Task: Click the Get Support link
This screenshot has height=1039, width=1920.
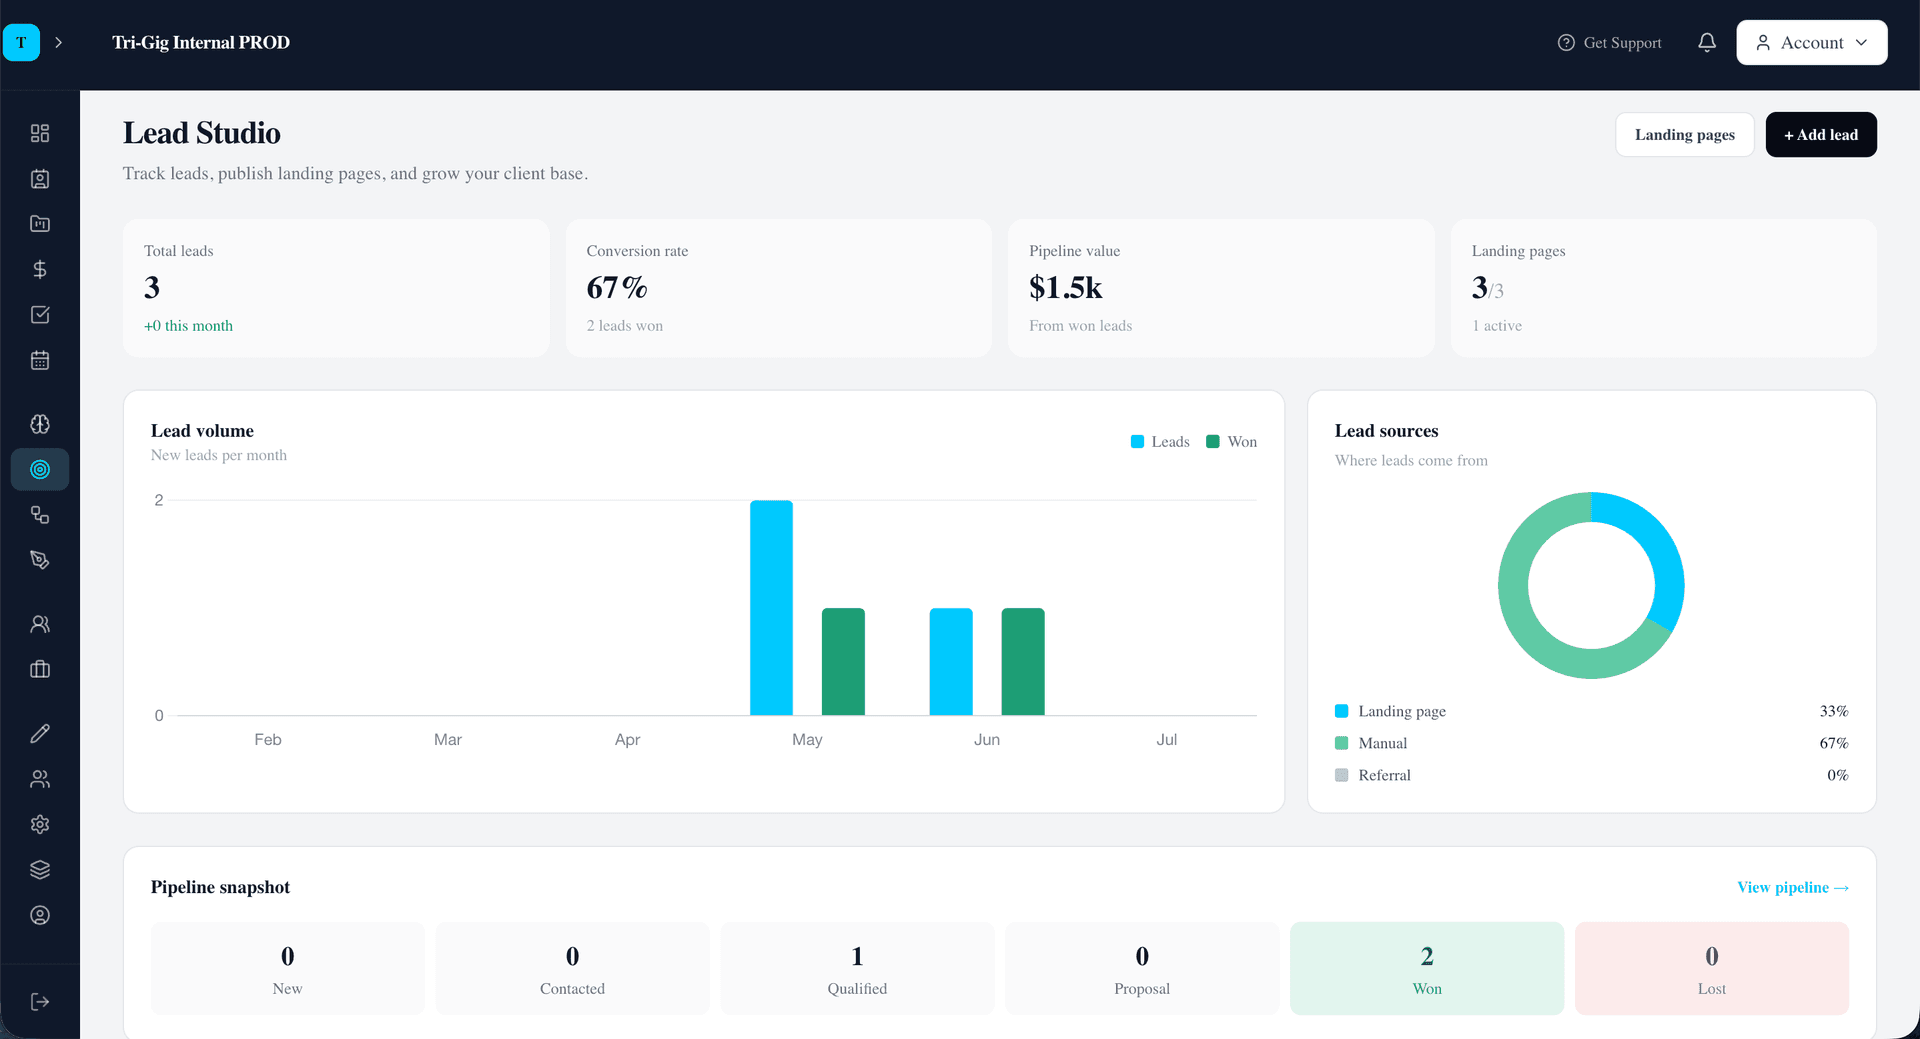Action: pos(1610,42)
